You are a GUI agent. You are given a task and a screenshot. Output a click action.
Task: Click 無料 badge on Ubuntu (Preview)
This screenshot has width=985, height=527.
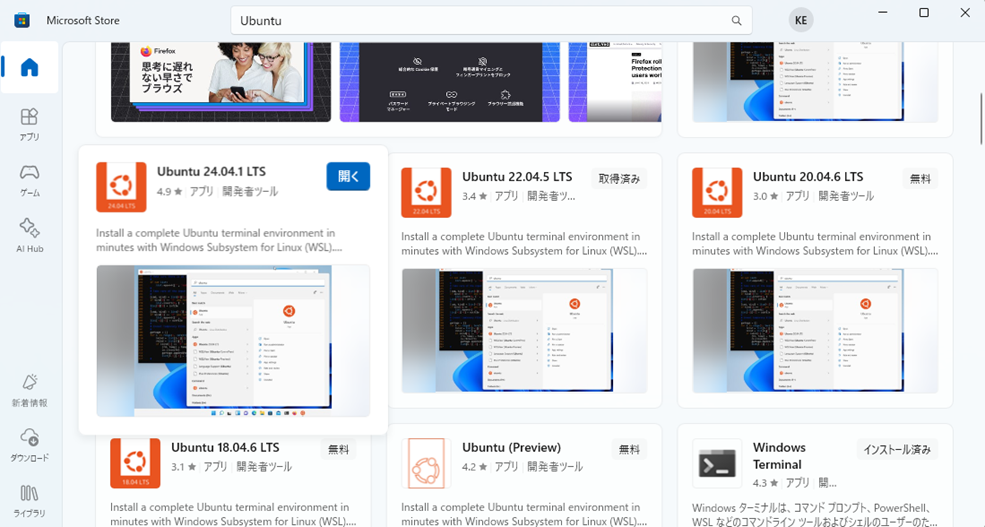(629, 450)
